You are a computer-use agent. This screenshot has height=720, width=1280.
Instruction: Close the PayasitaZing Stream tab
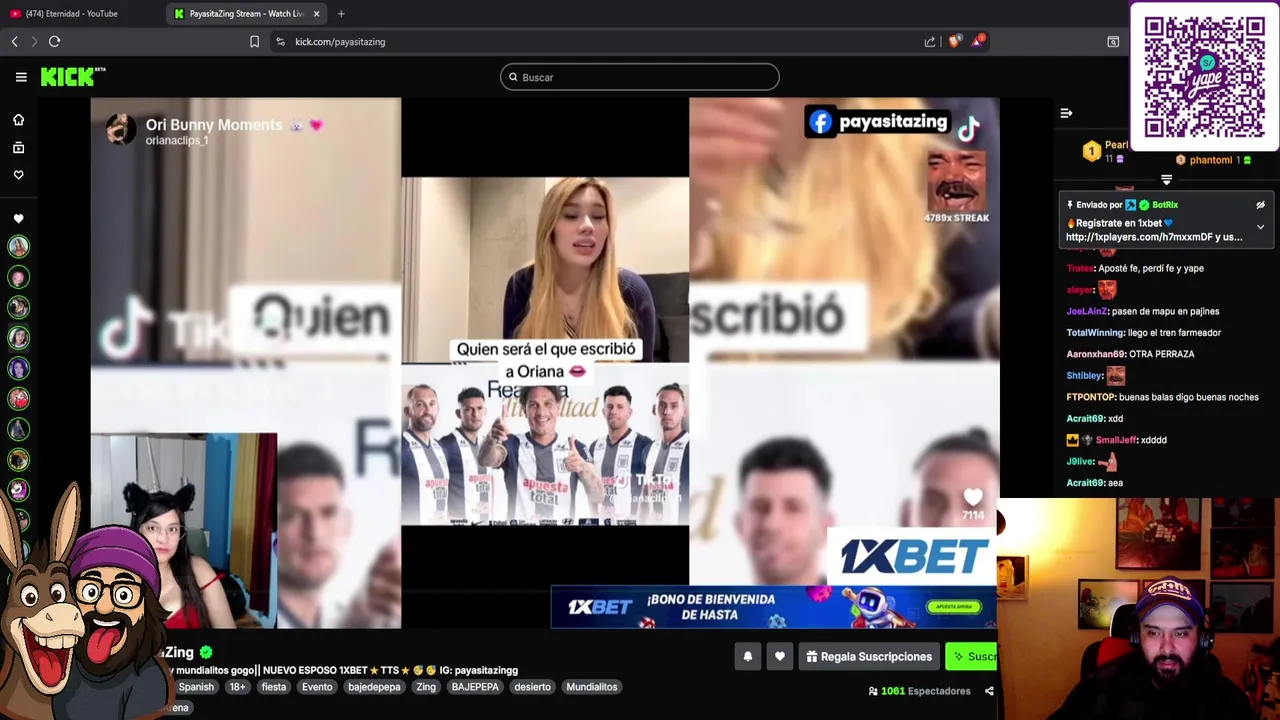316,14
